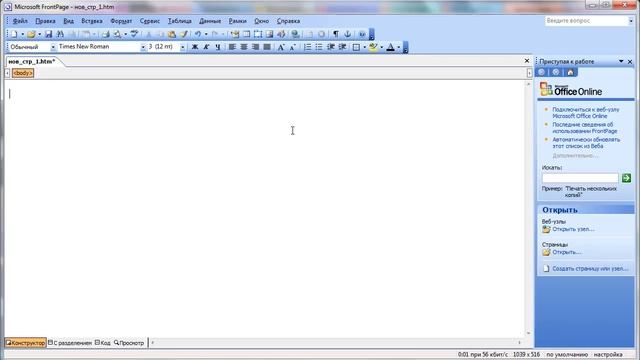Undo the last action
This screenshot has height=360, width=640.
pos(198,34)
